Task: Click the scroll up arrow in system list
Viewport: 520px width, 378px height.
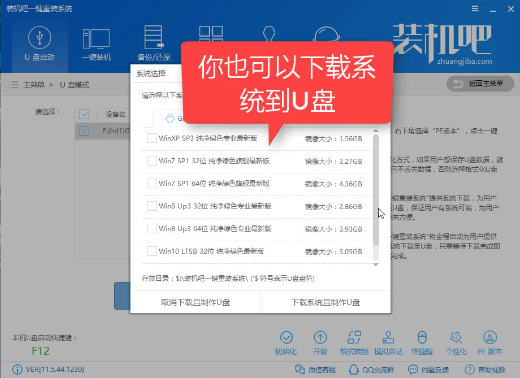Action: pos(376,131)
